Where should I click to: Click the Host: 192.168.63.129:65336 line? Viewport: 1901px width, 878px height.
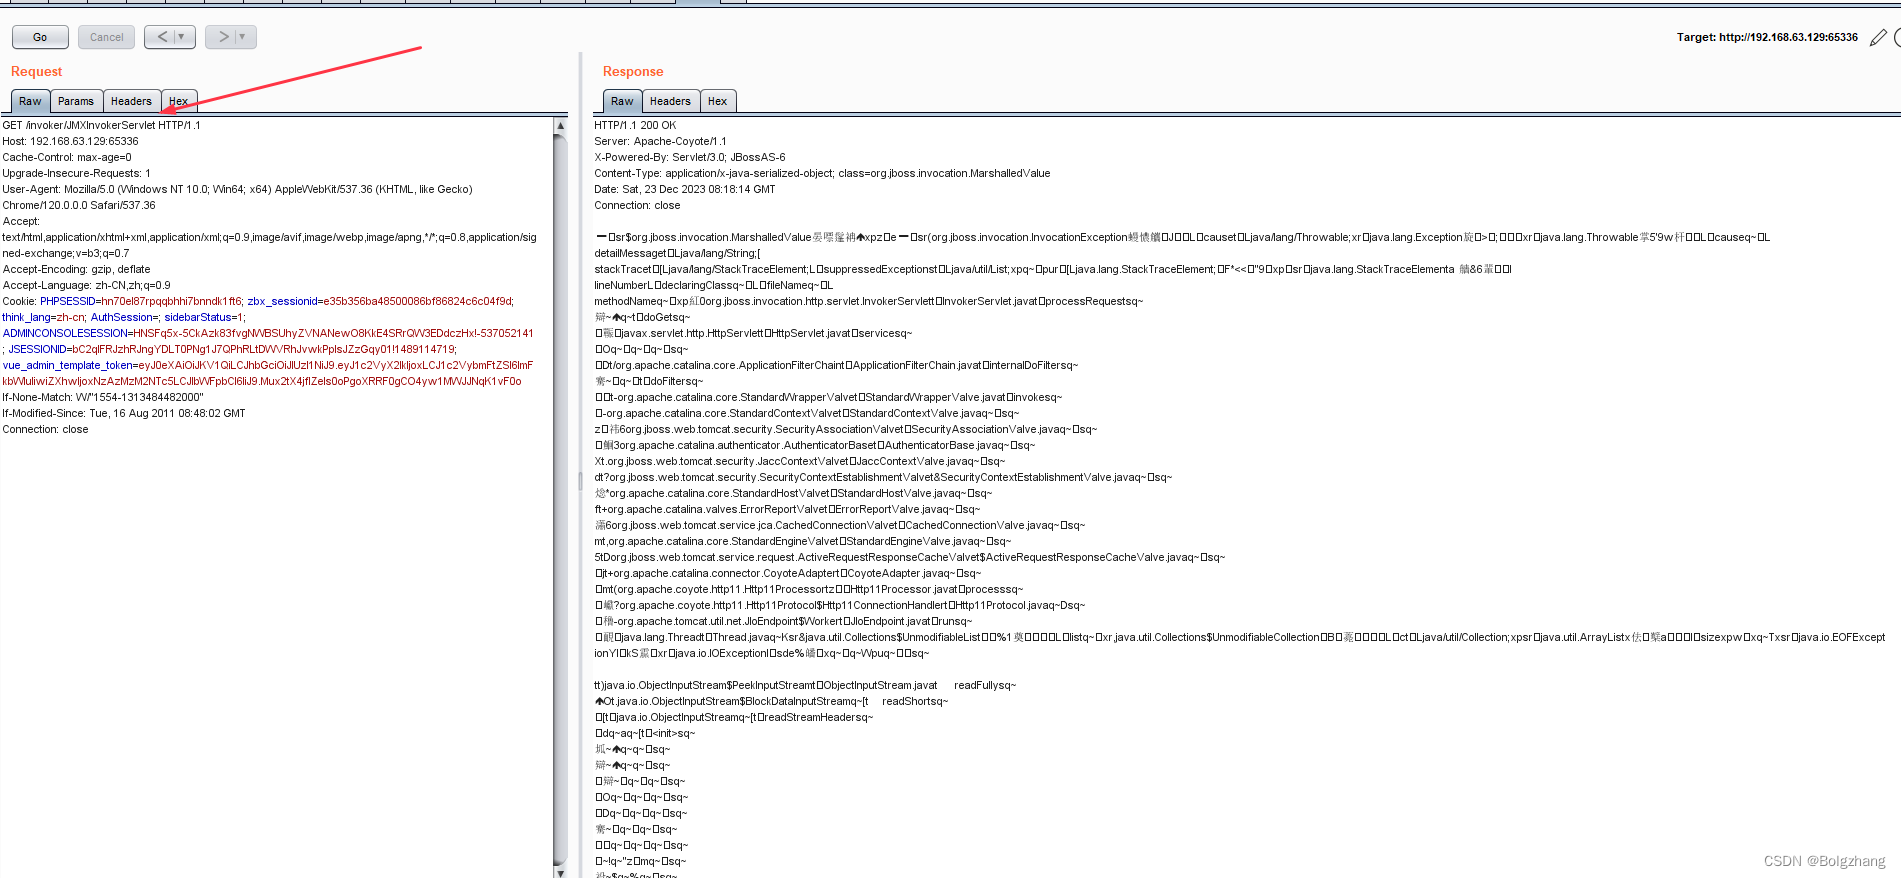[70, 141]
